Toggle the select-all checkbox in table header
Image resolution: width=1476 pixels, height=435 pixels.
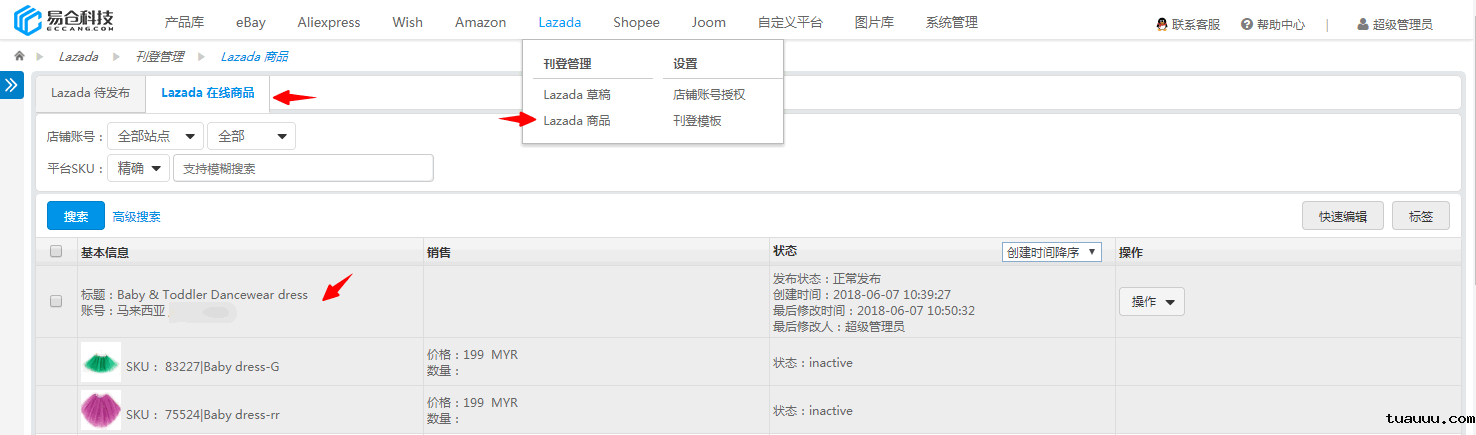point(56,252)
